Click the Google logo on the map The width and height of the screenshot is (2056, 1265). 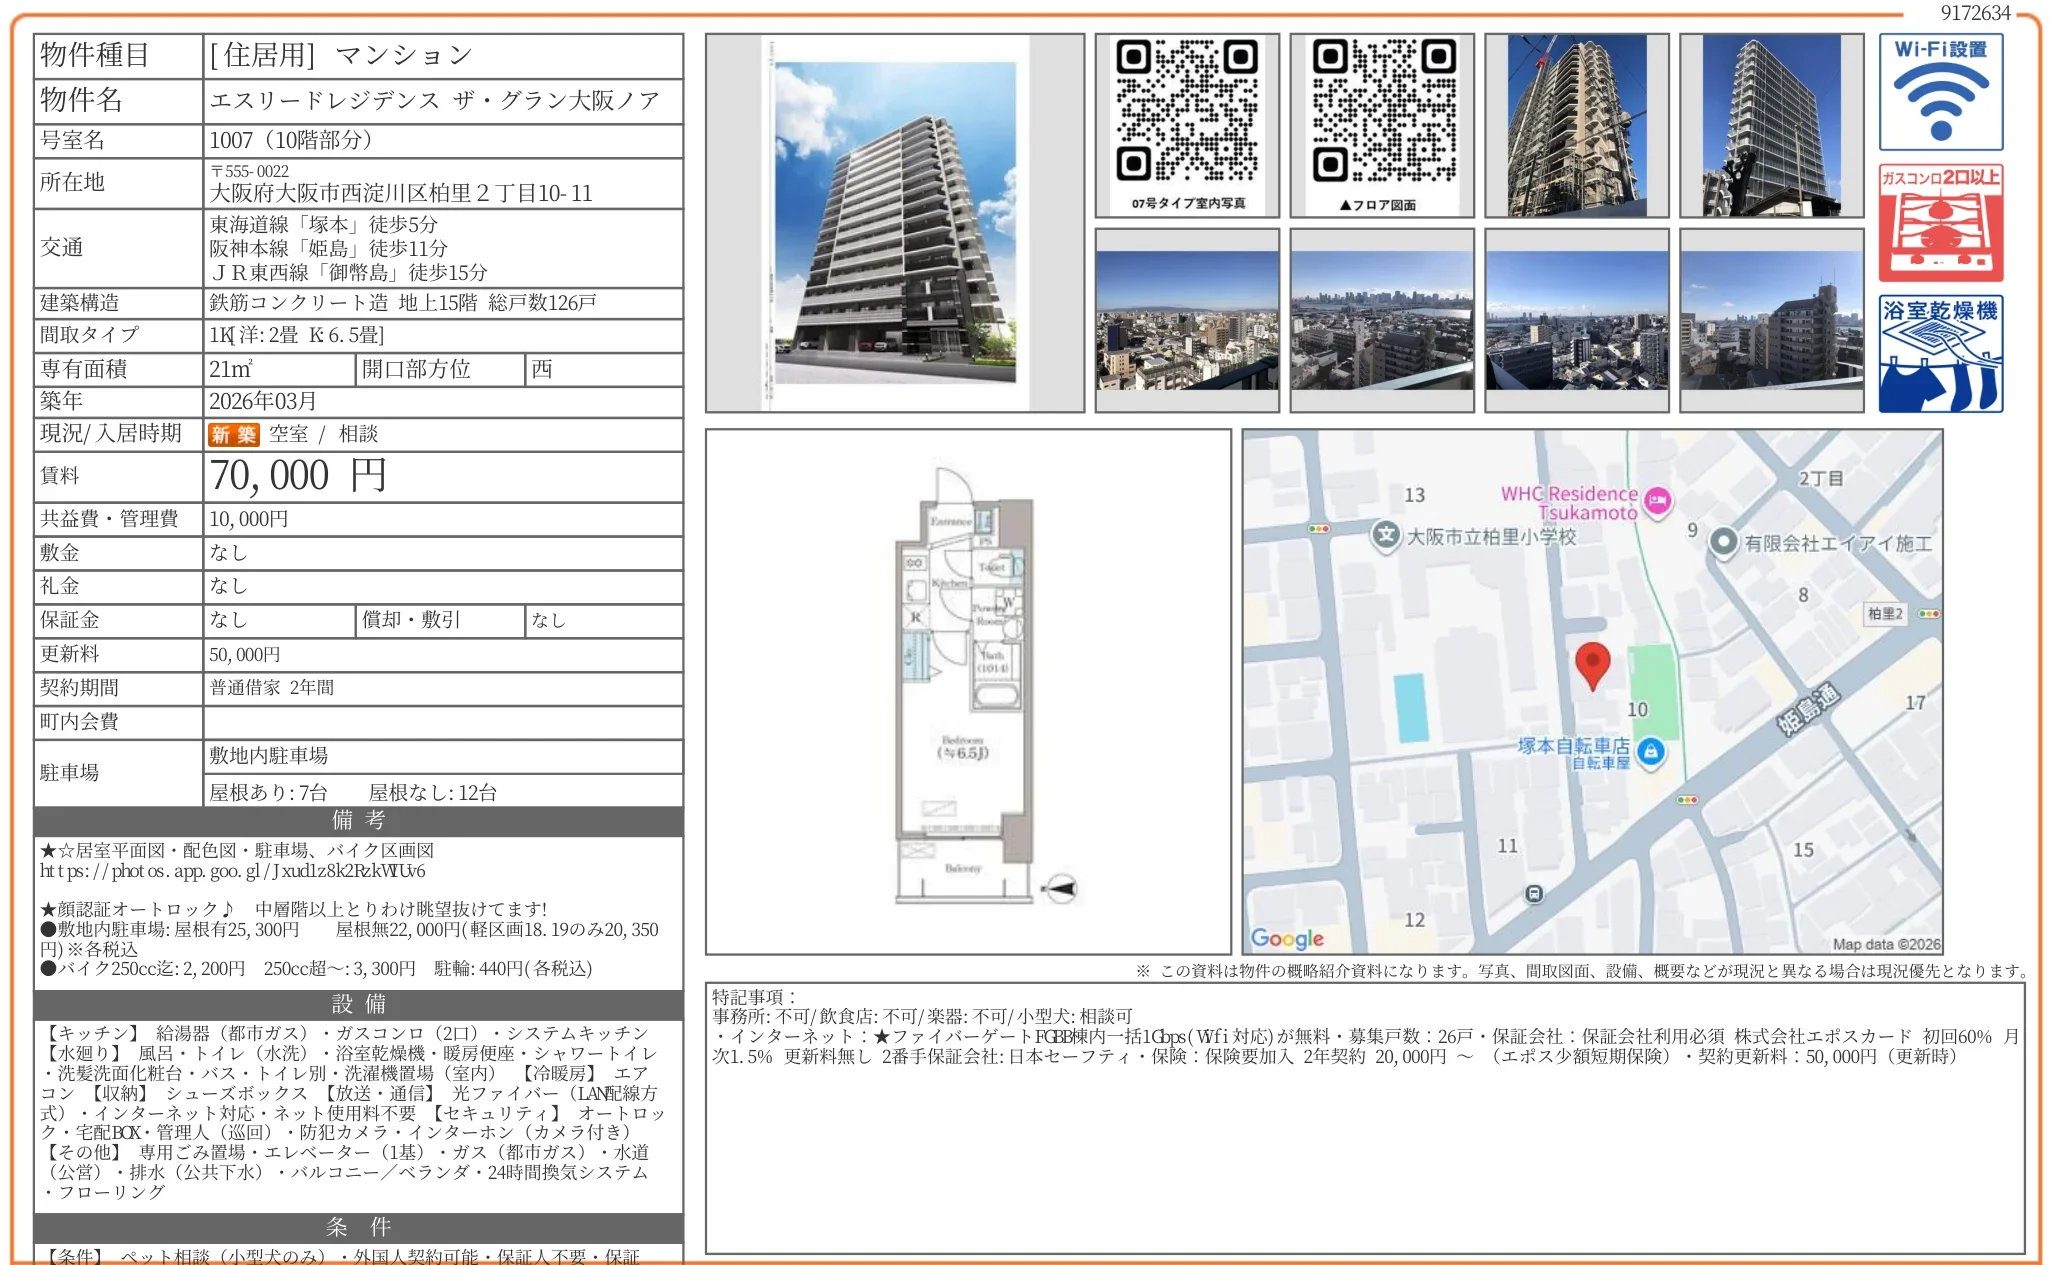(1286, 938)
